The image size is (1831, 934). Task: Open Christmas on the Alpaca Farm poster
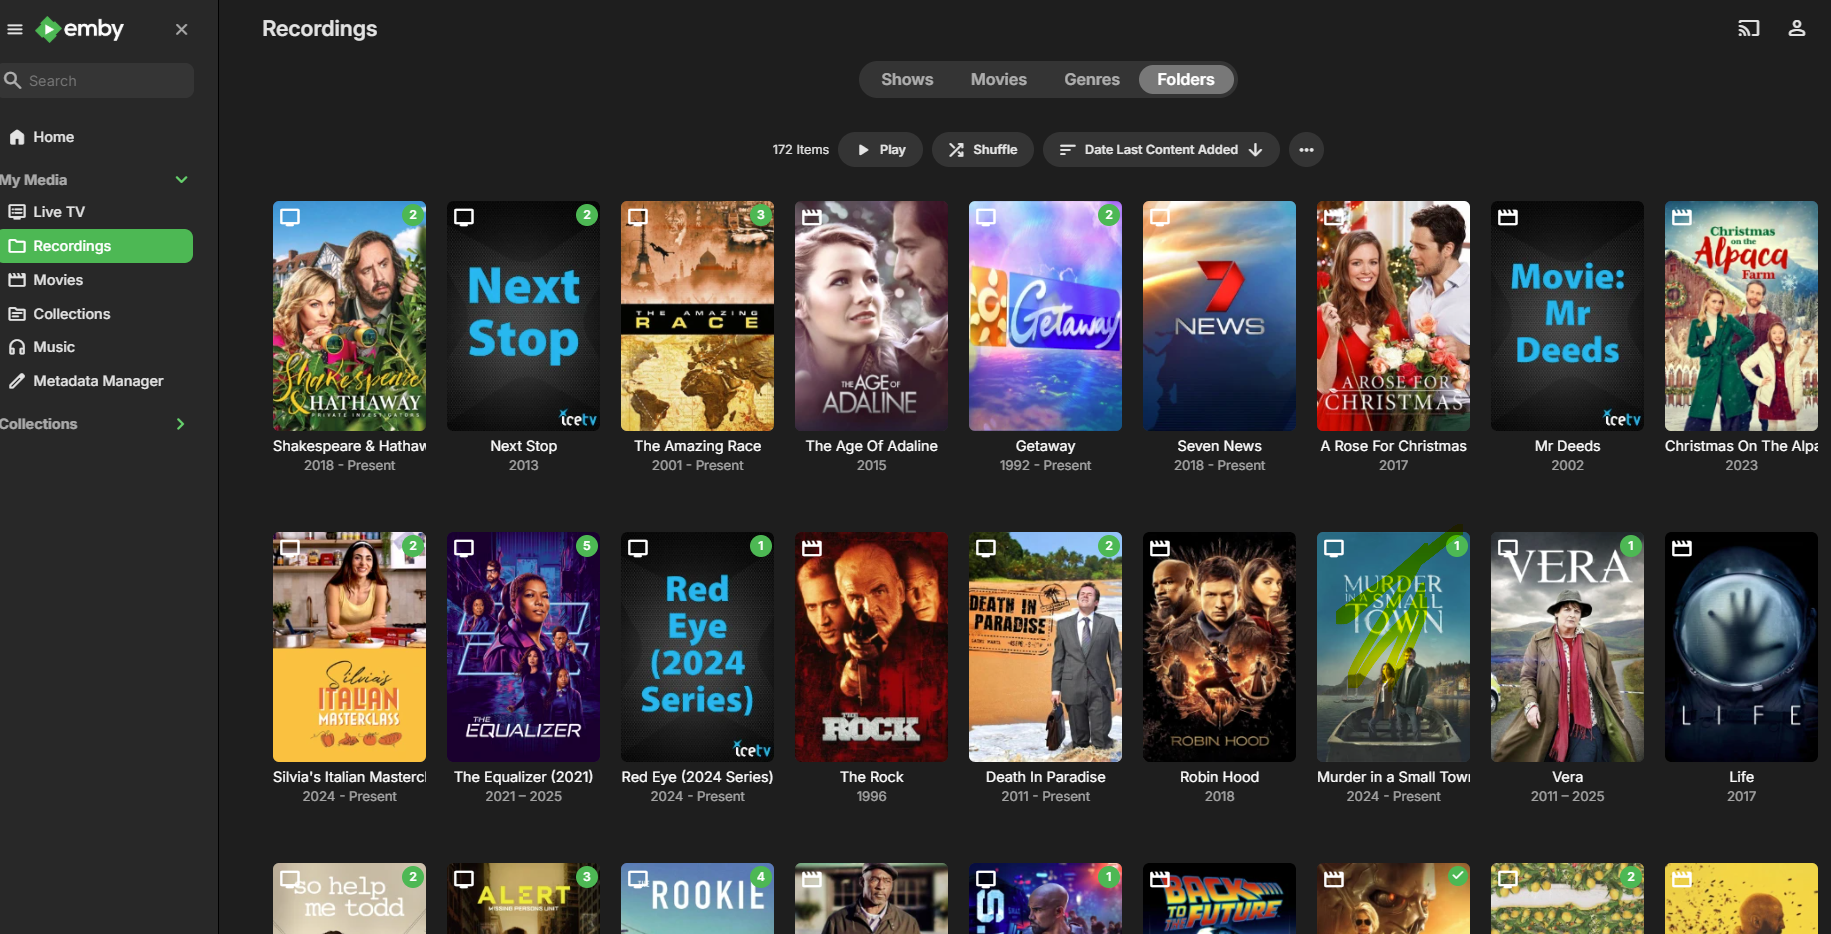1742,316
